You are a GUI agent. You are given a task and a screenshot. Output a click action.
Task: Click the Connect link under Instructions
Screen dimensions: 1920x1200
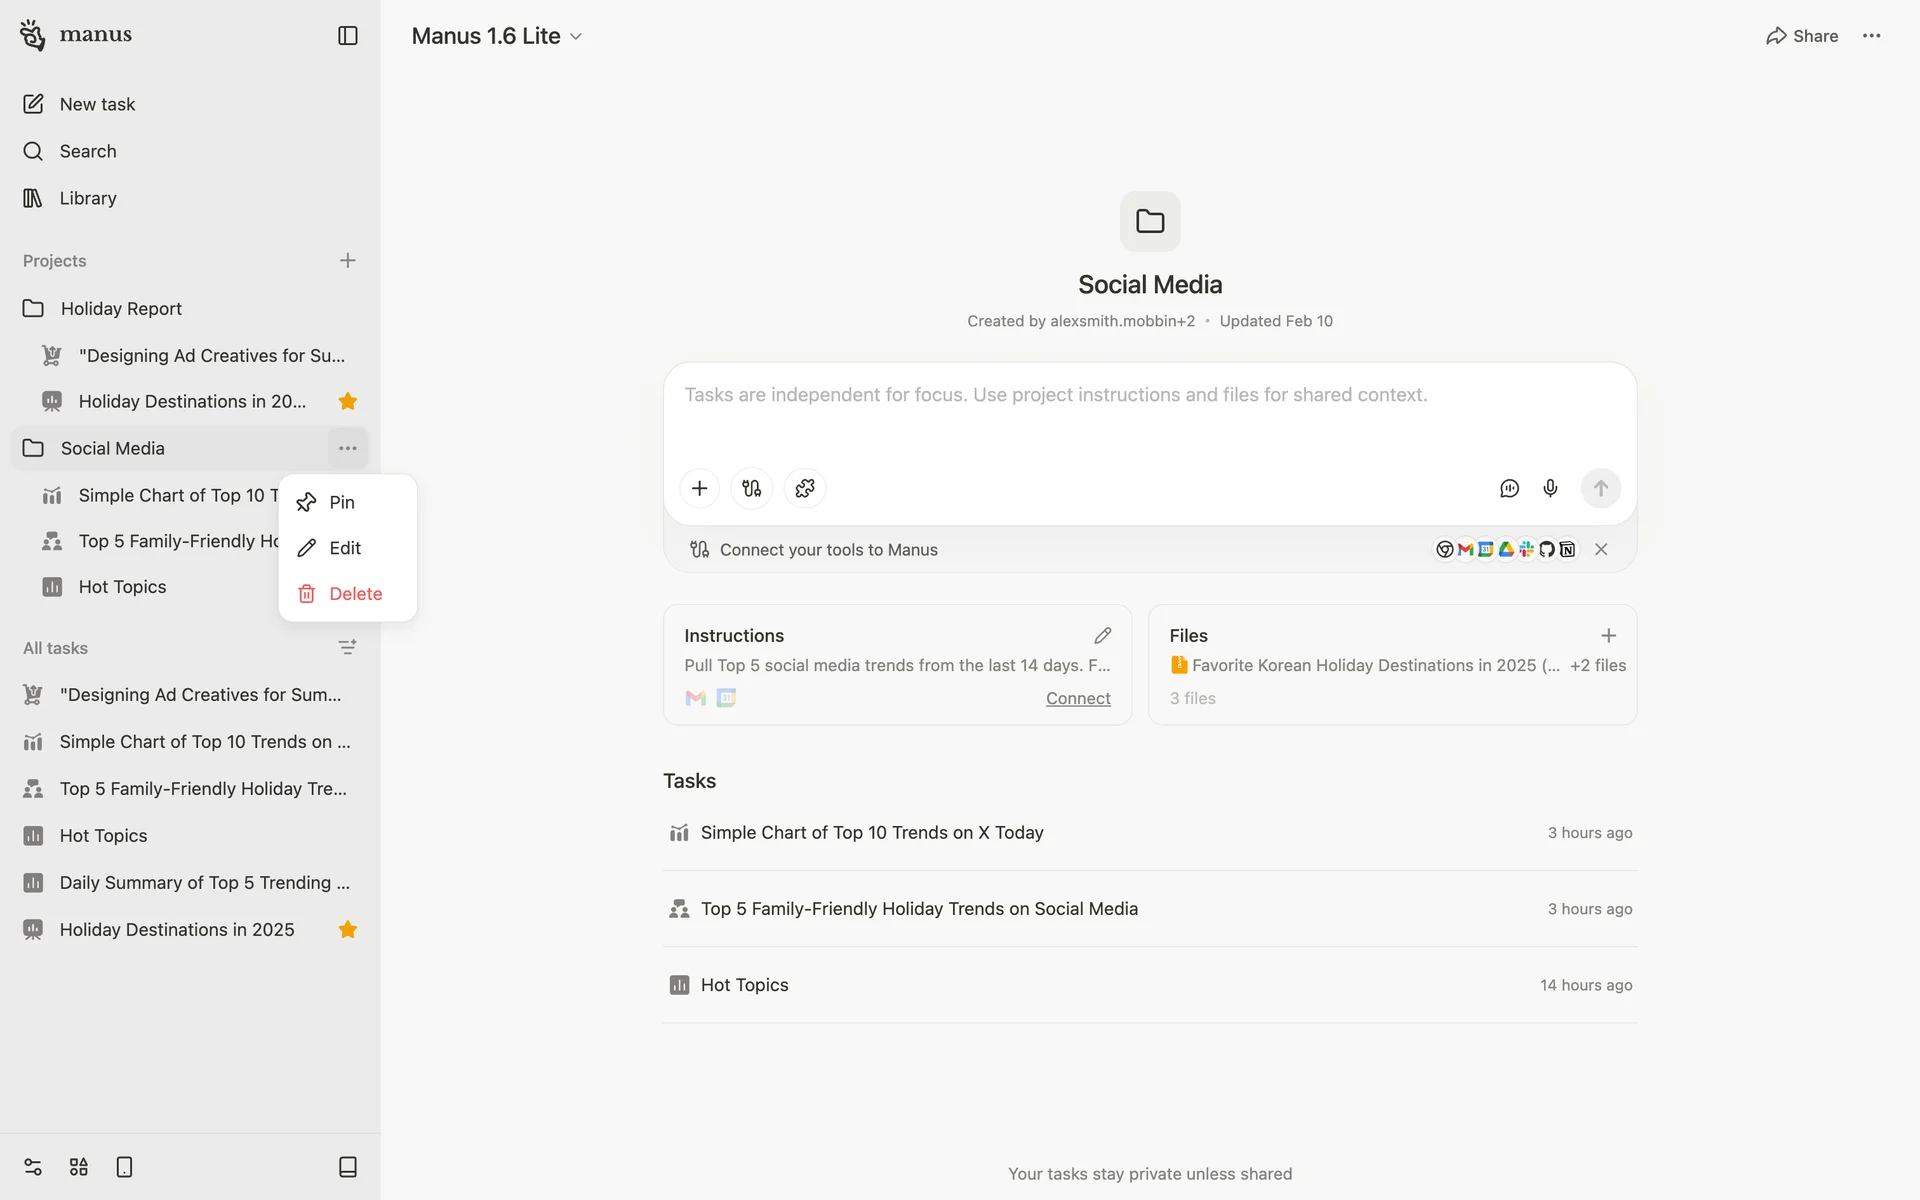(1077, 699)
